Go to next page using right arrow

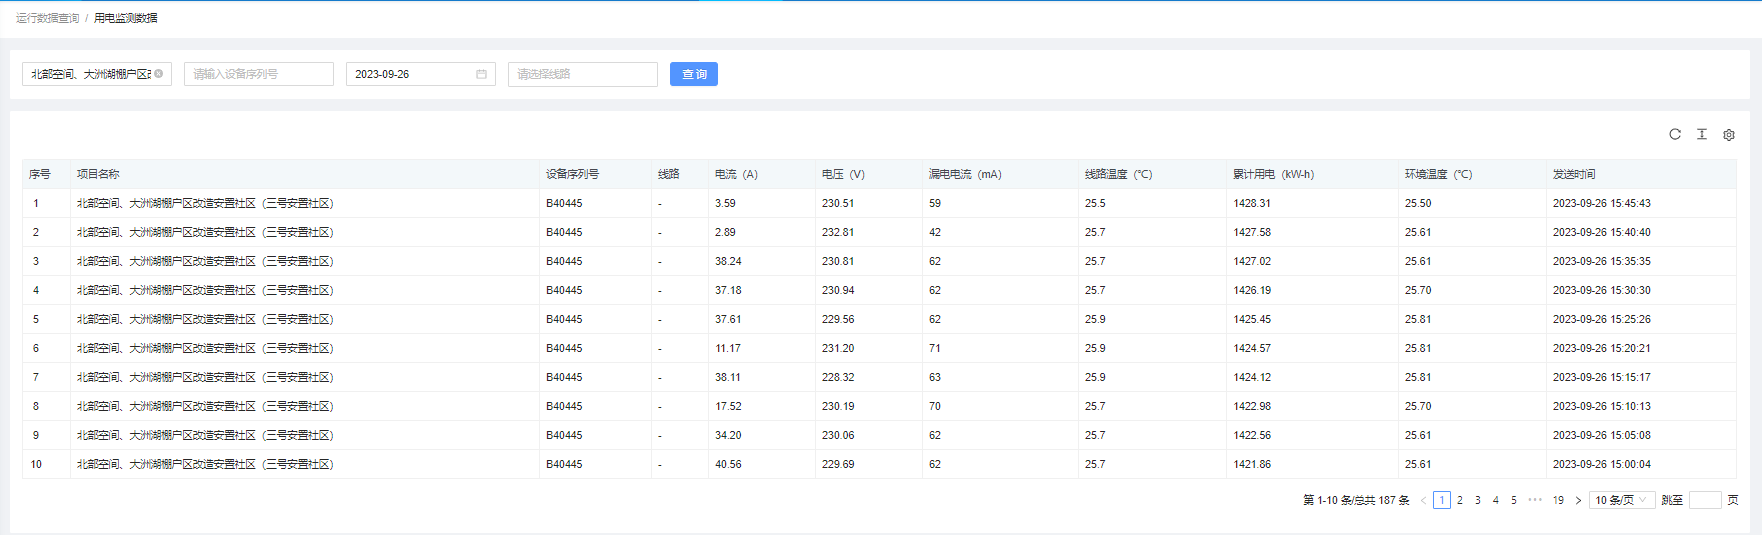click(1578, 500)
